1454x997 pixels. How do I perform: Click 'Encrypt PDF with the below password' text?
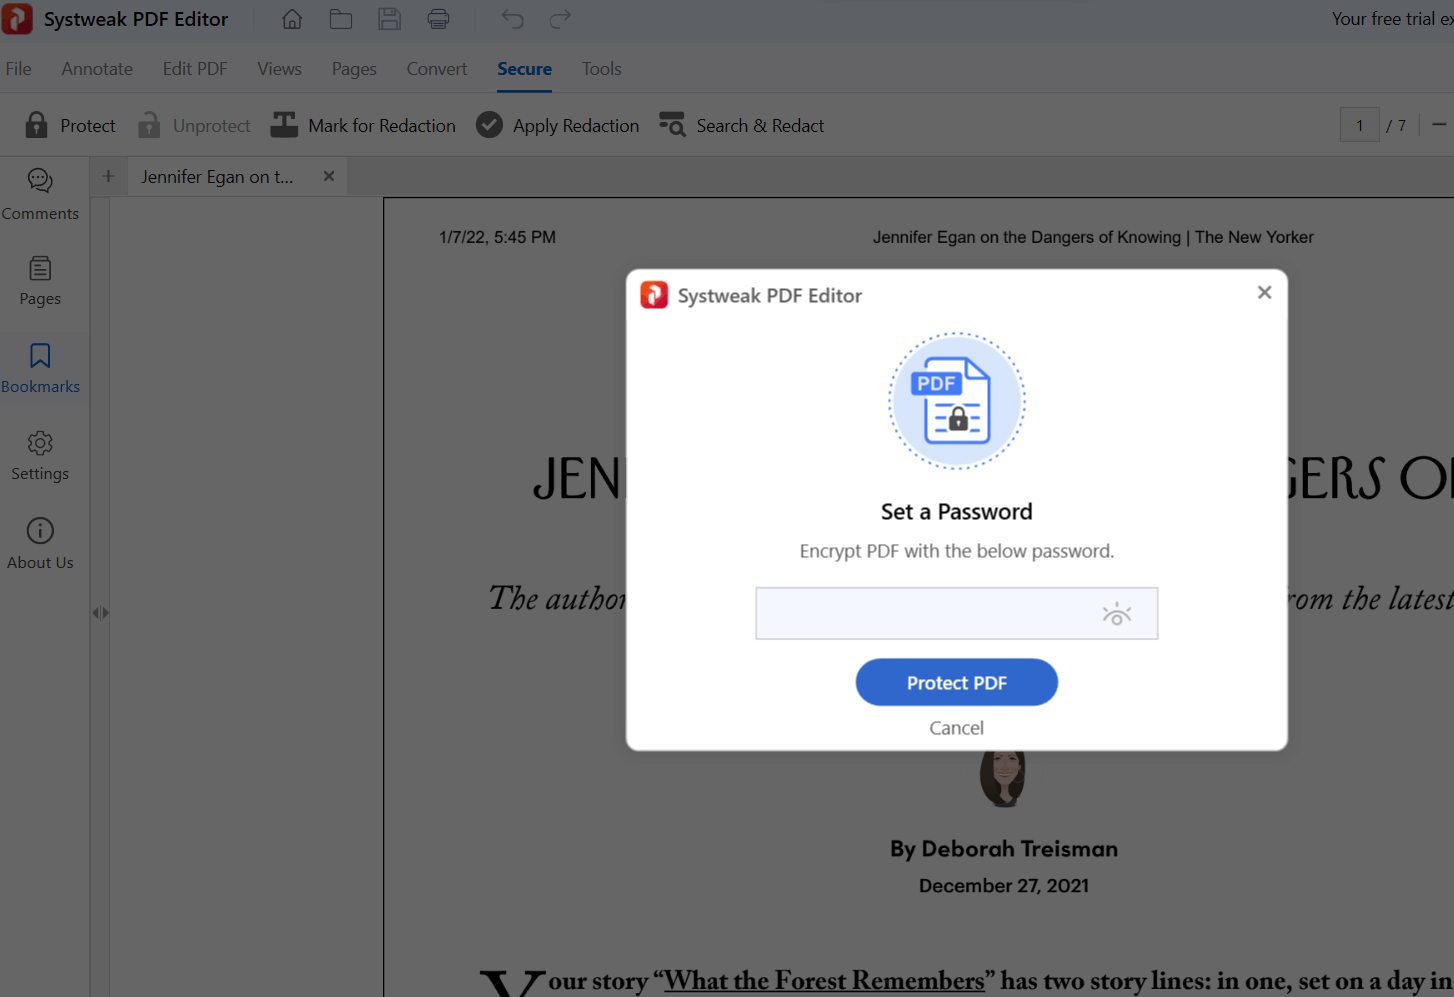tap(957, 551)
